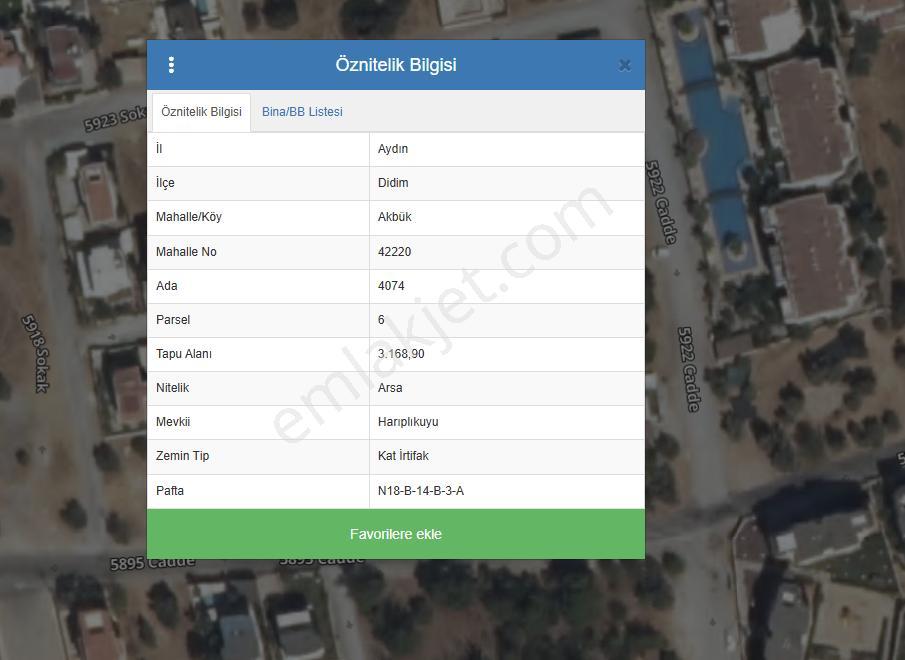The height and width of the screenshot is (660, 905).
Task: Click the Pafta value N18-B-14-B-3-A
Action: click(x=421, y=490)
